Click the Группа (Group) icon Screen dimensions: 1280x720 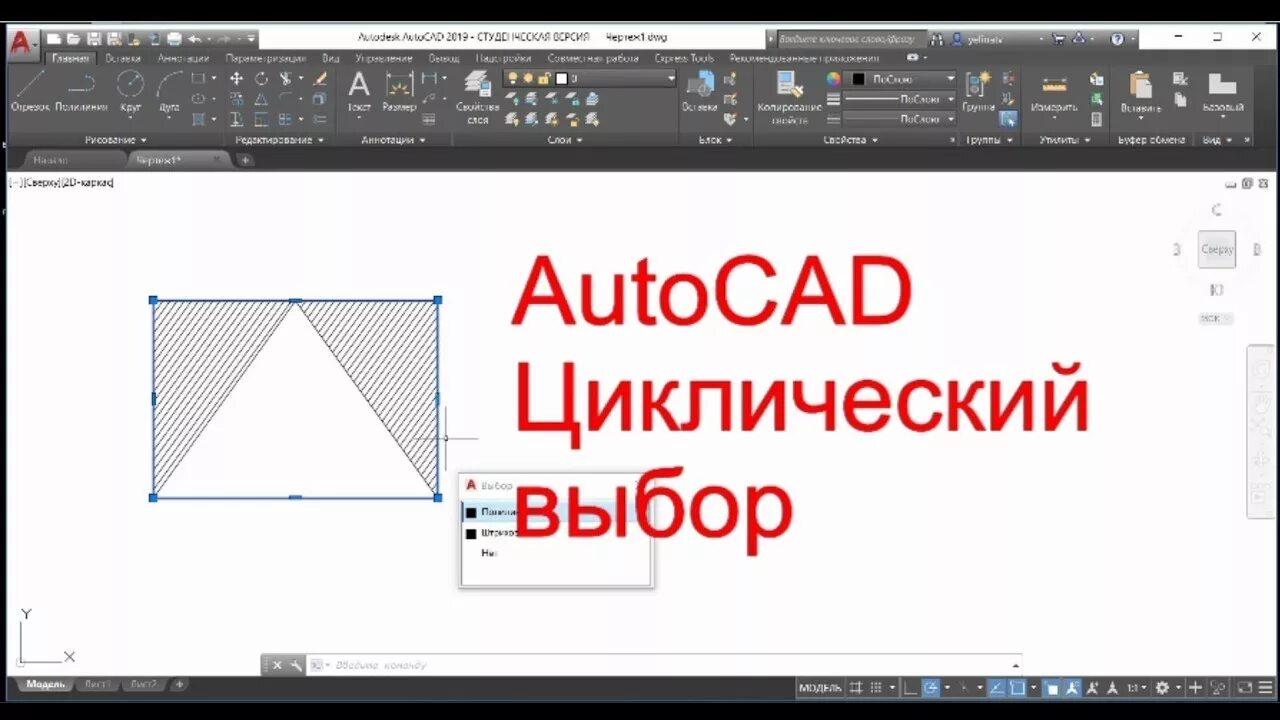(x=978, y=90)
